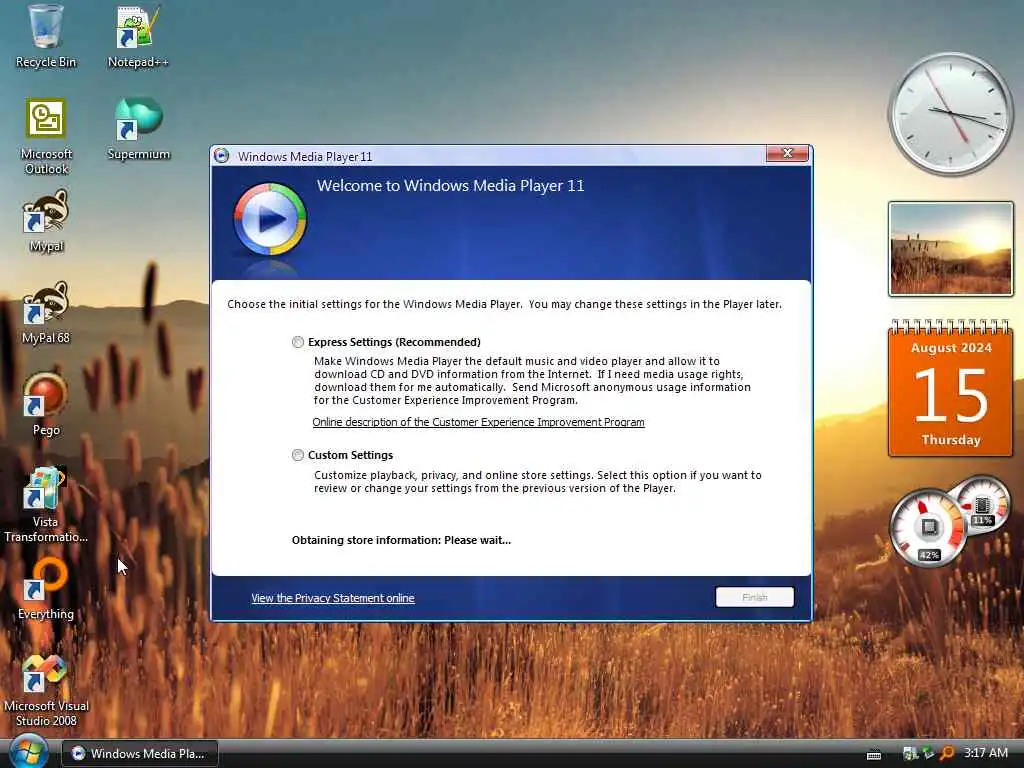Click the 3:17 AM taskbar clock
The image size is (1024, 768).
pyautogui.click(x=985, y=753)
